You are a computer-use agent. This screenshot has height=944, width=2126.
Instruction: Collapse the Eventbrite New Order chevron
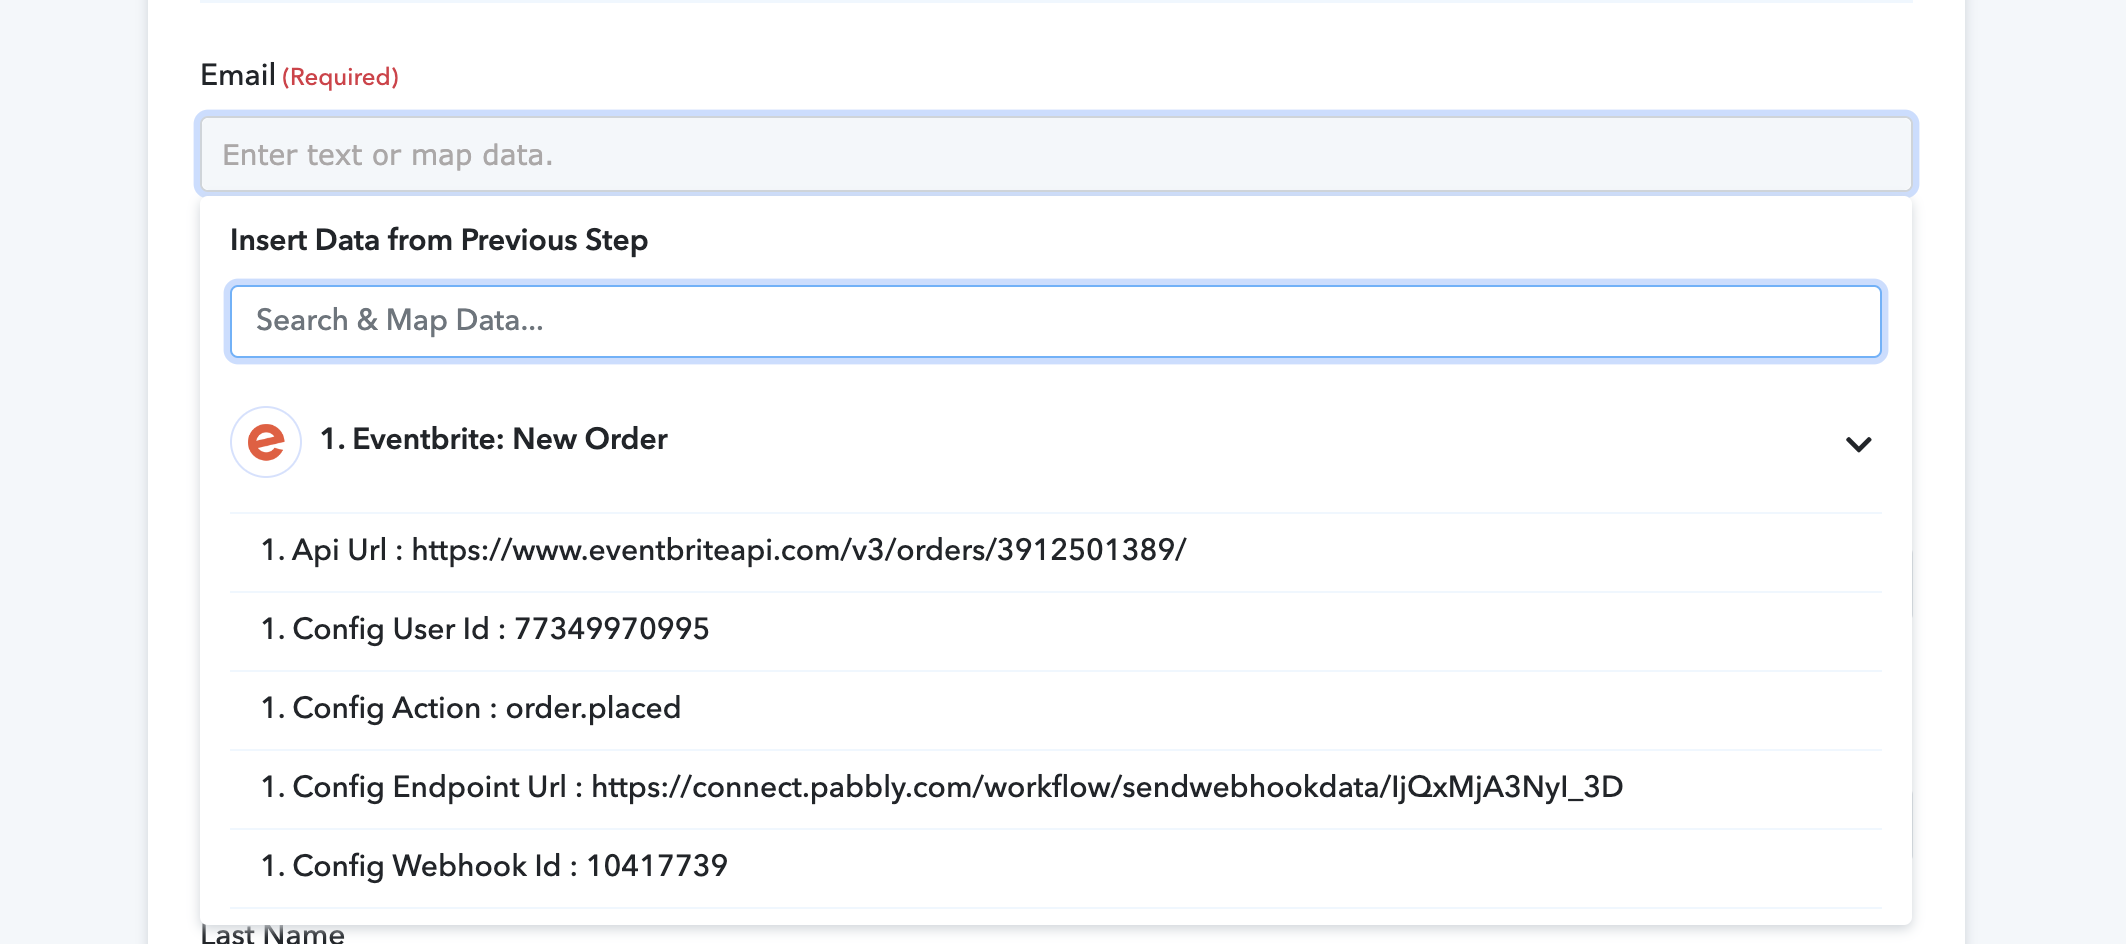(x=1858, y=444)
